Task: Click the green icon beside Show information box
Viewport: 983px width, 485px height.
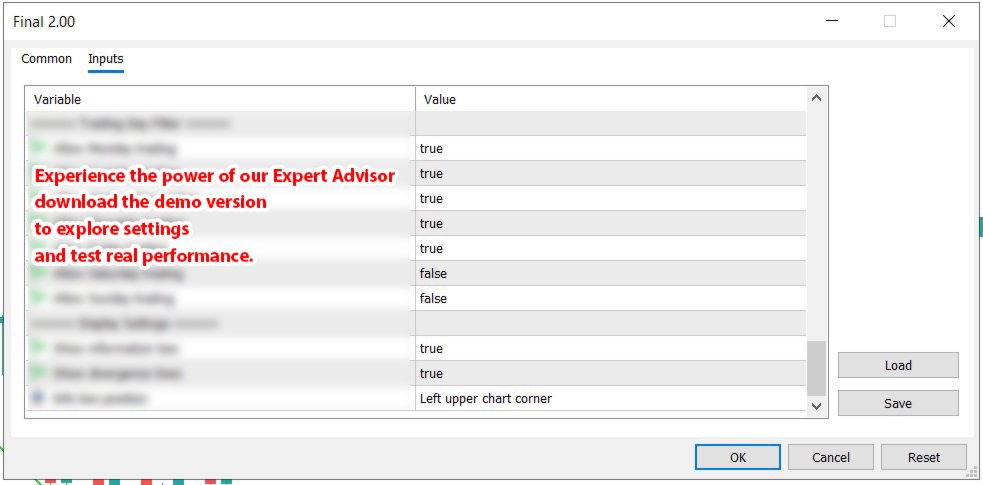Action: (x=39, y=348)
